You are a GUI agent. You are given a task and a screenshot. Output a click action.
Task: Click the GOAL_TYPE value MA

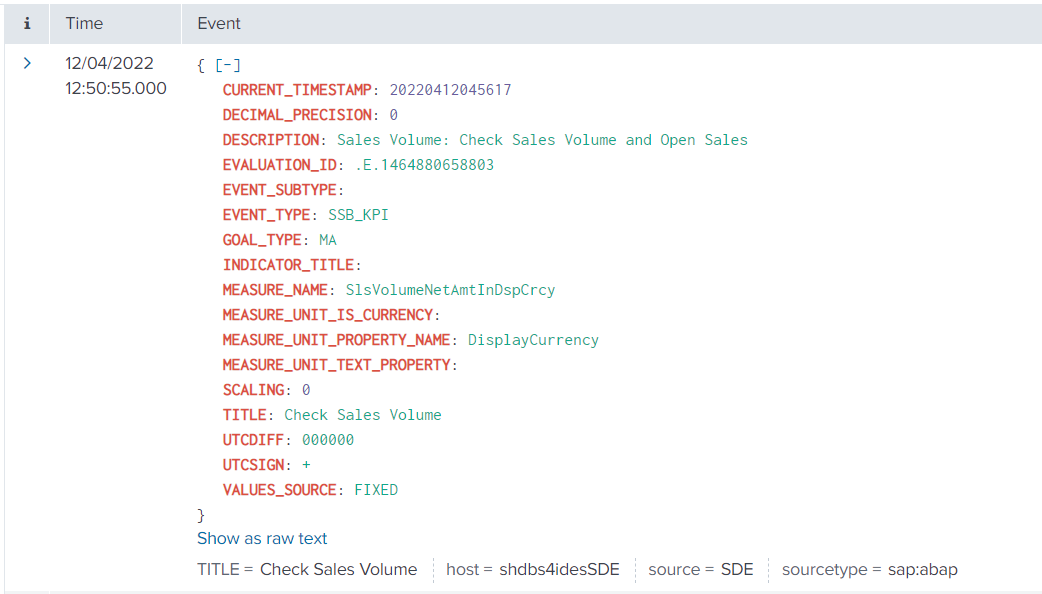coord(328,240)
